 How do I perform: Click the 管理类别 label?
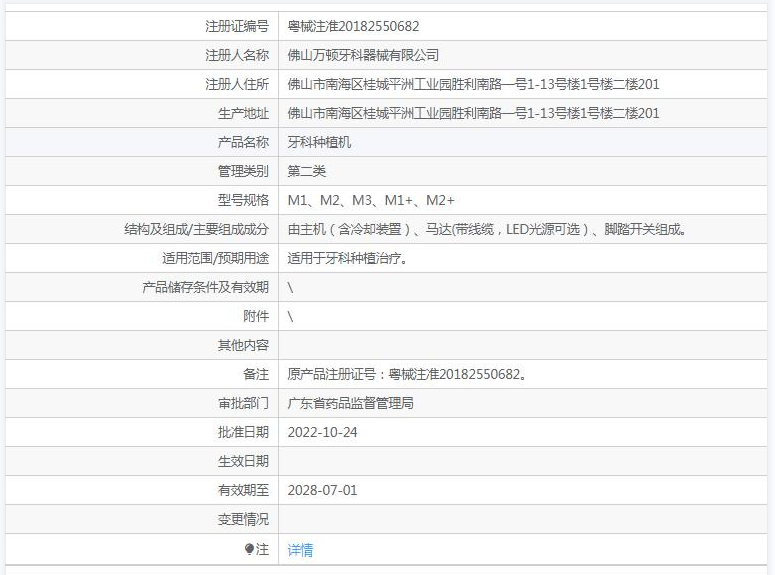pos(243,171)
